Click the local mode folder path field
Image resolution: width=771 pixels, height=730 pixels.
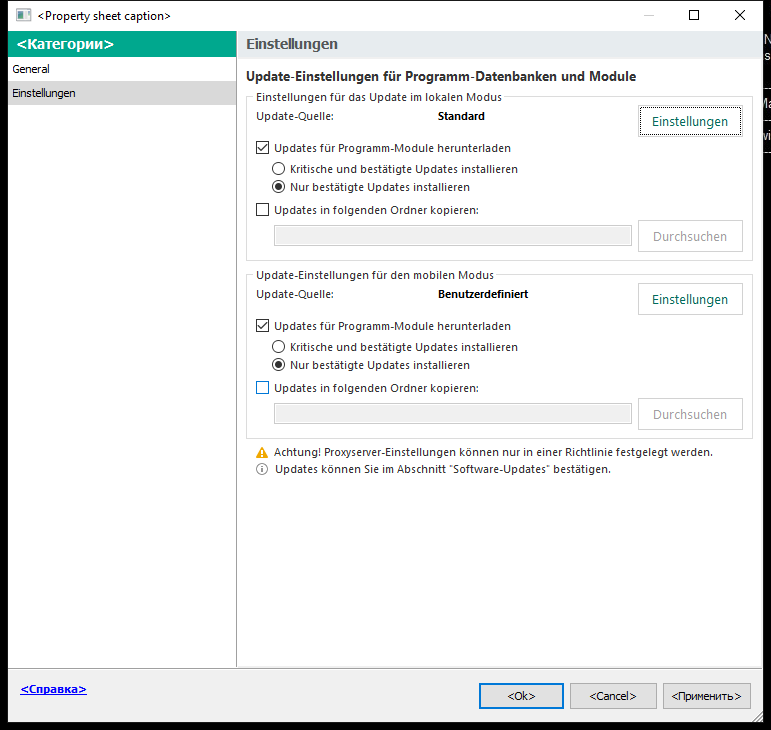[453, 236]
